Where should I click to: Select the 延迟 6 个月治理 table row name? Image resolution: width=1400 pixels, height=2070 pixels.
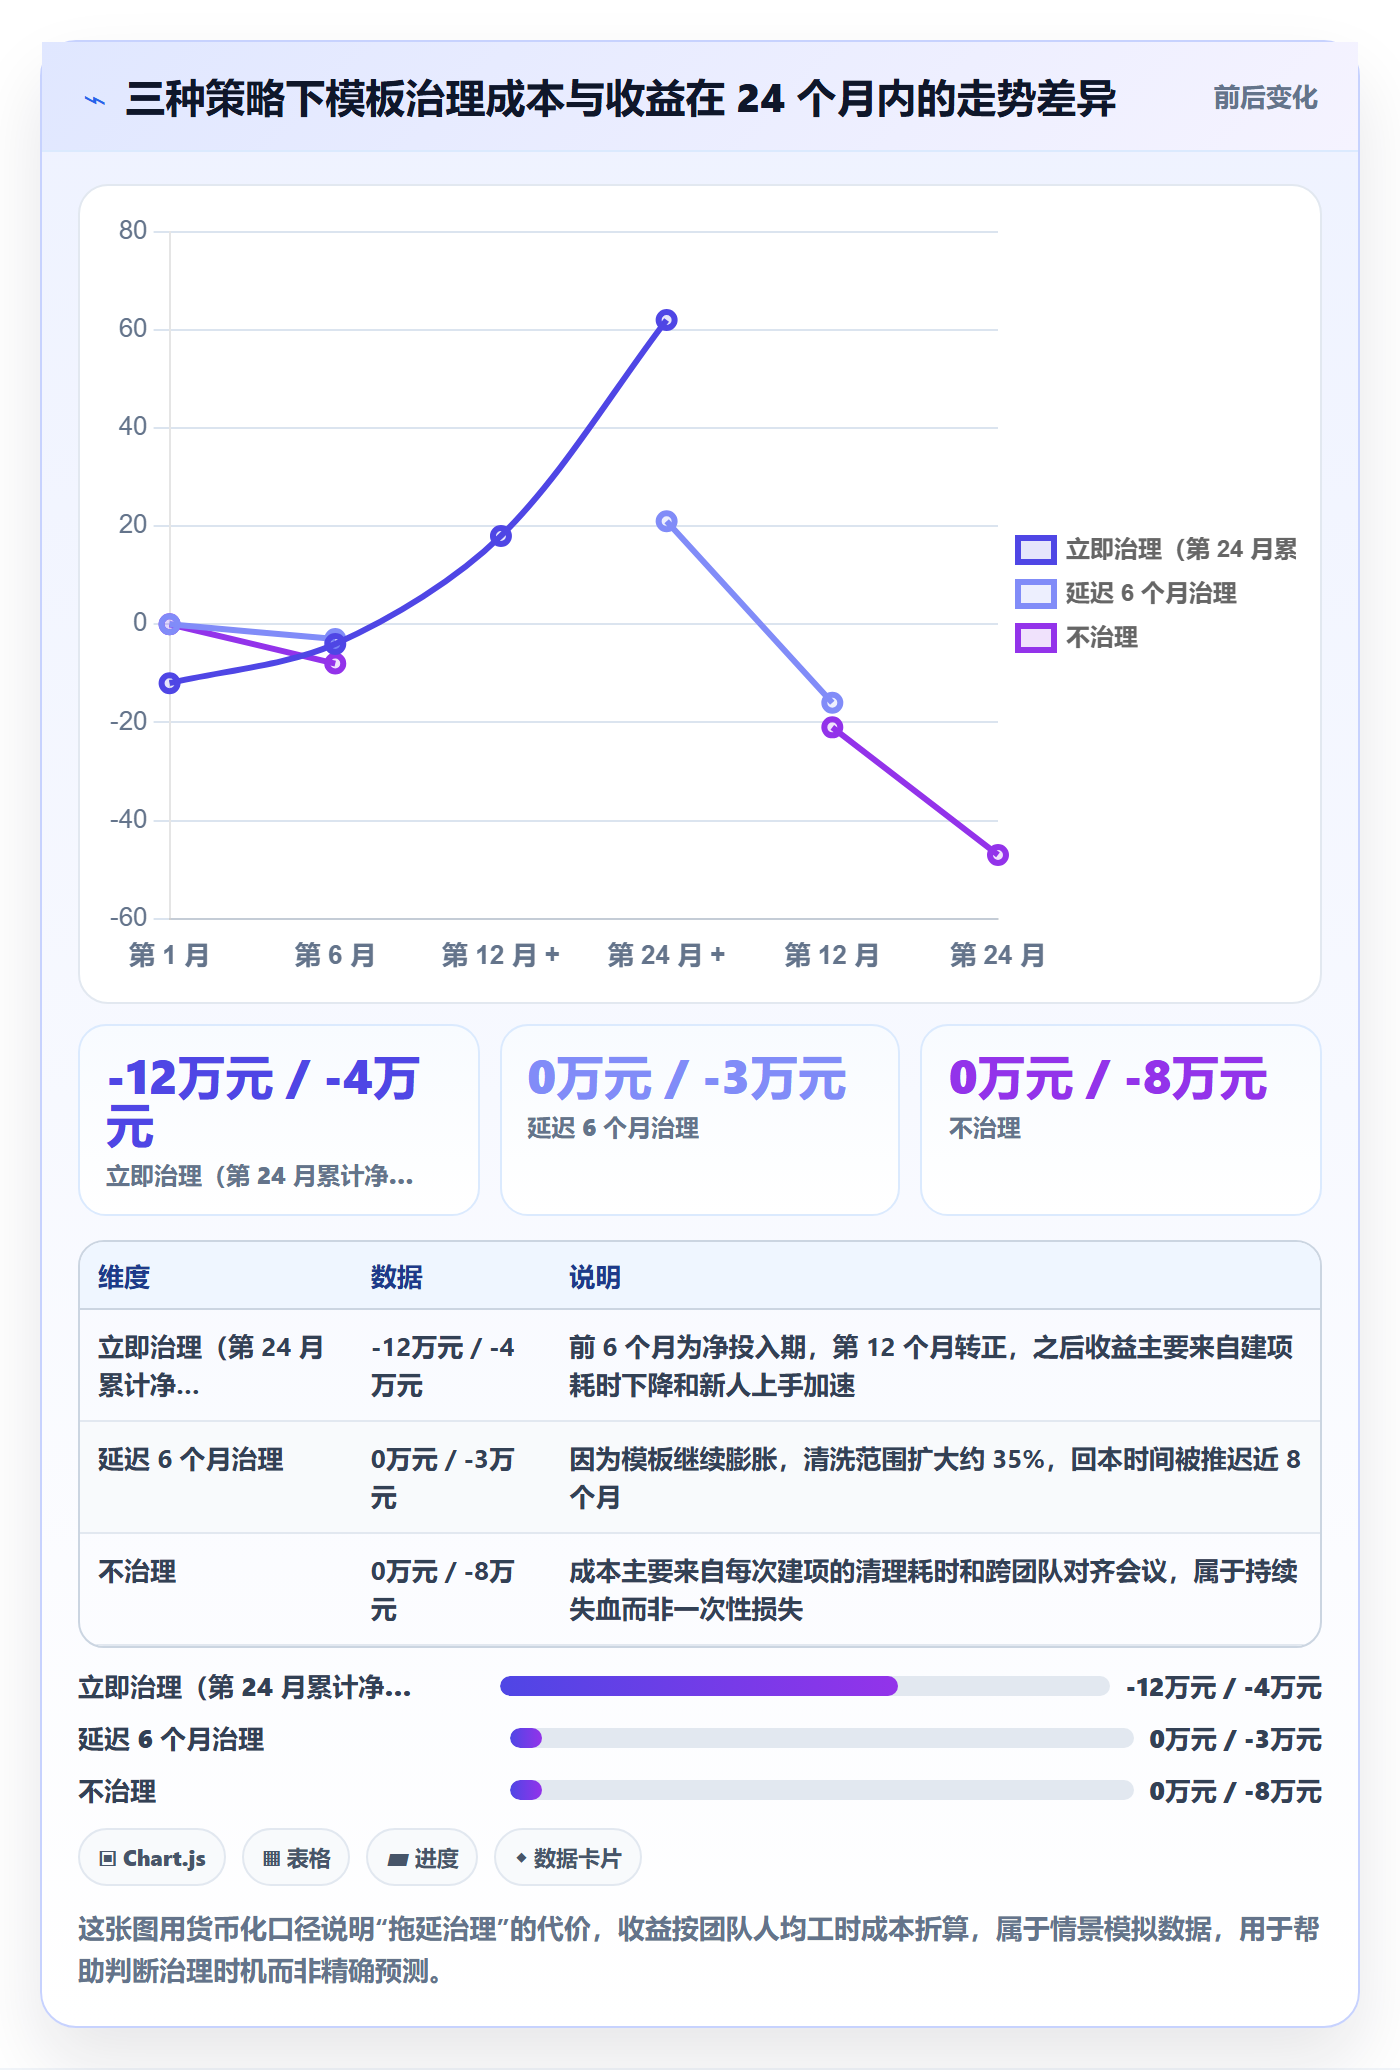(191, 1460)
